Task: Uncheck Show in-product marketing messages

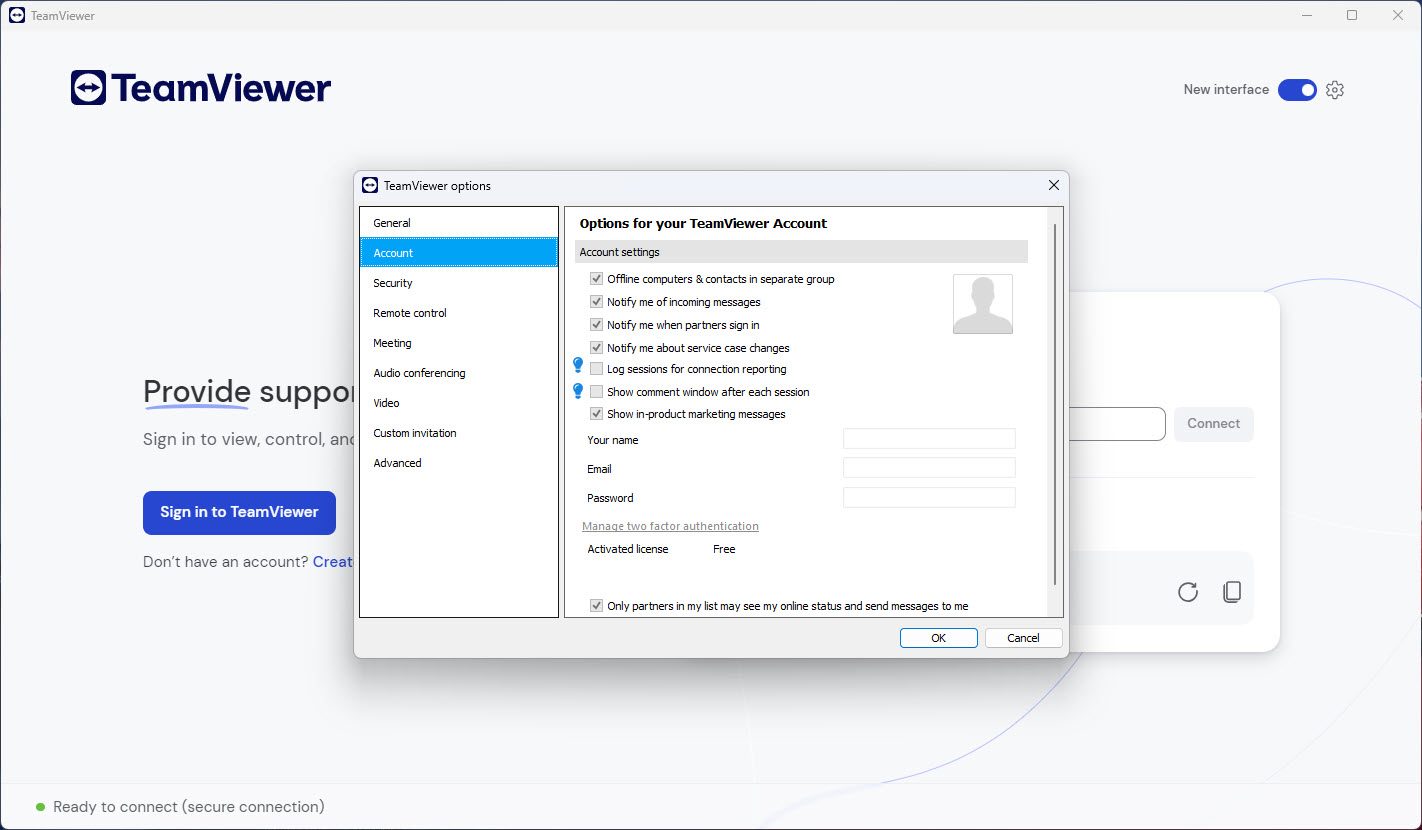Action: tap(597, 414)
